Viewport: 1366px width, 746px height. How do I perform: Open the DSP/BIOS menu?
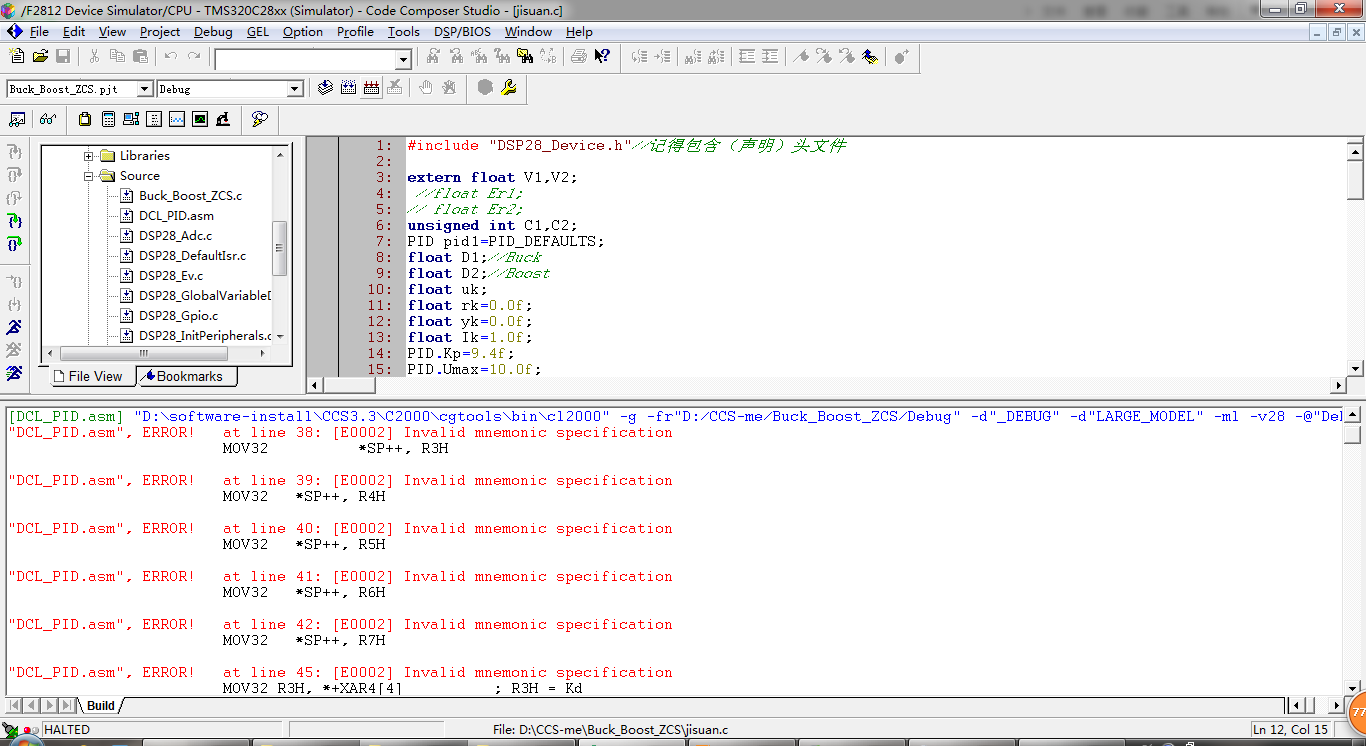coord(464,32)
